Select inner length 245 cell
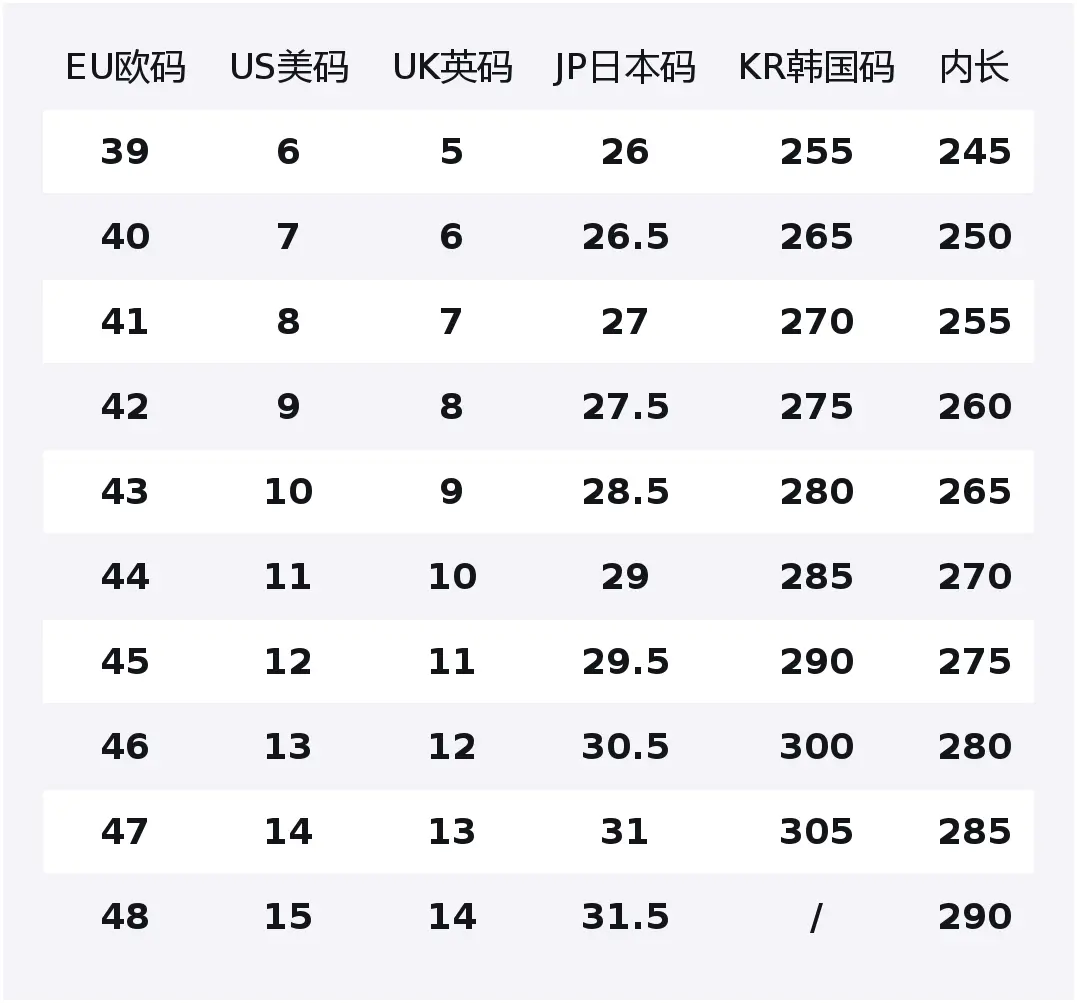 tap(974, 152)
